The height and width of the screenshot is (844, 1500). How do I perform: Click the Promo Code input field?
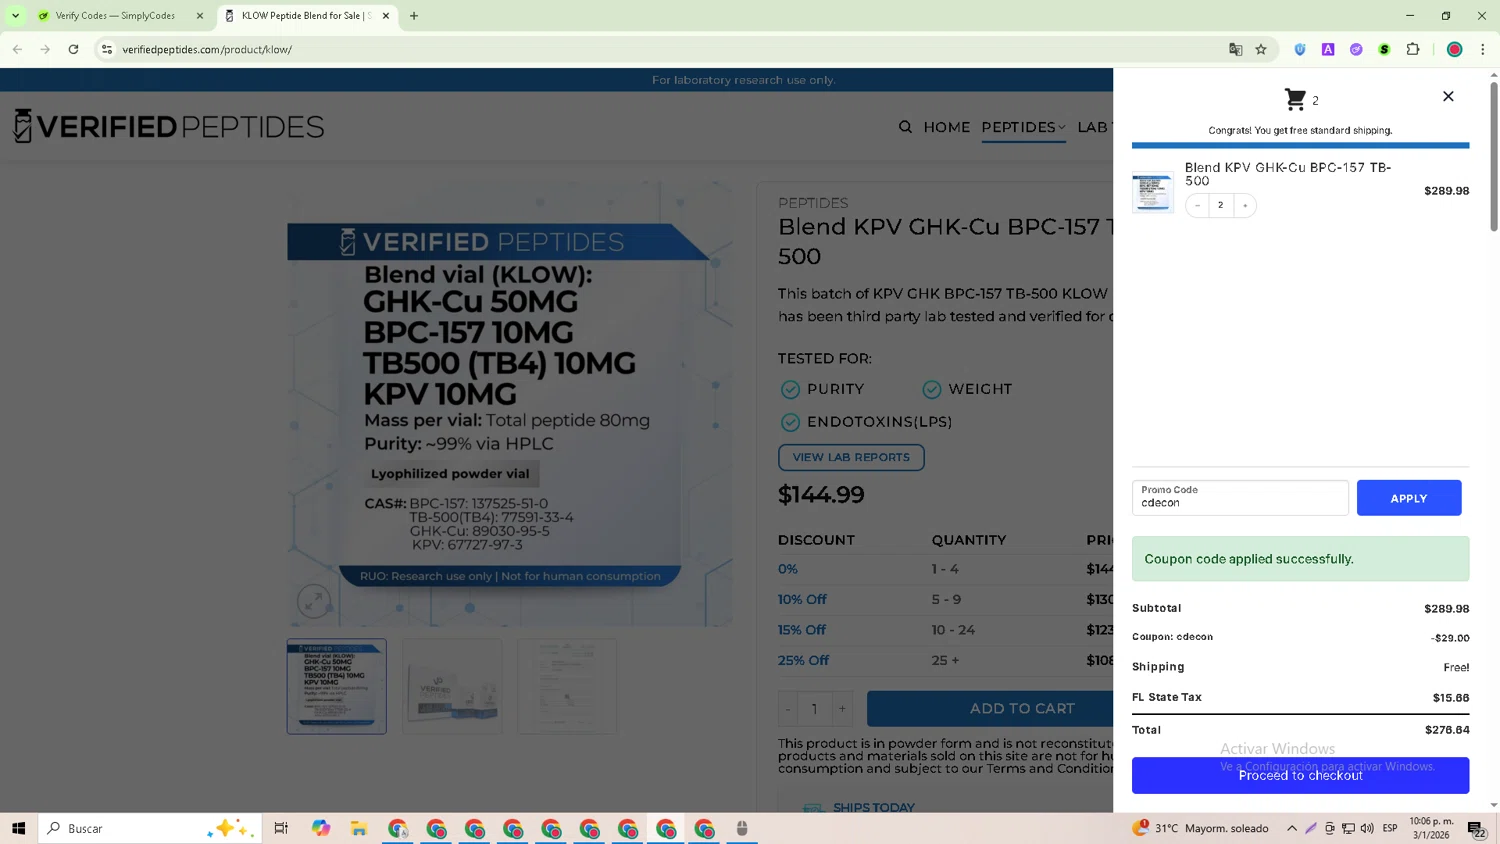[1240, 498]
